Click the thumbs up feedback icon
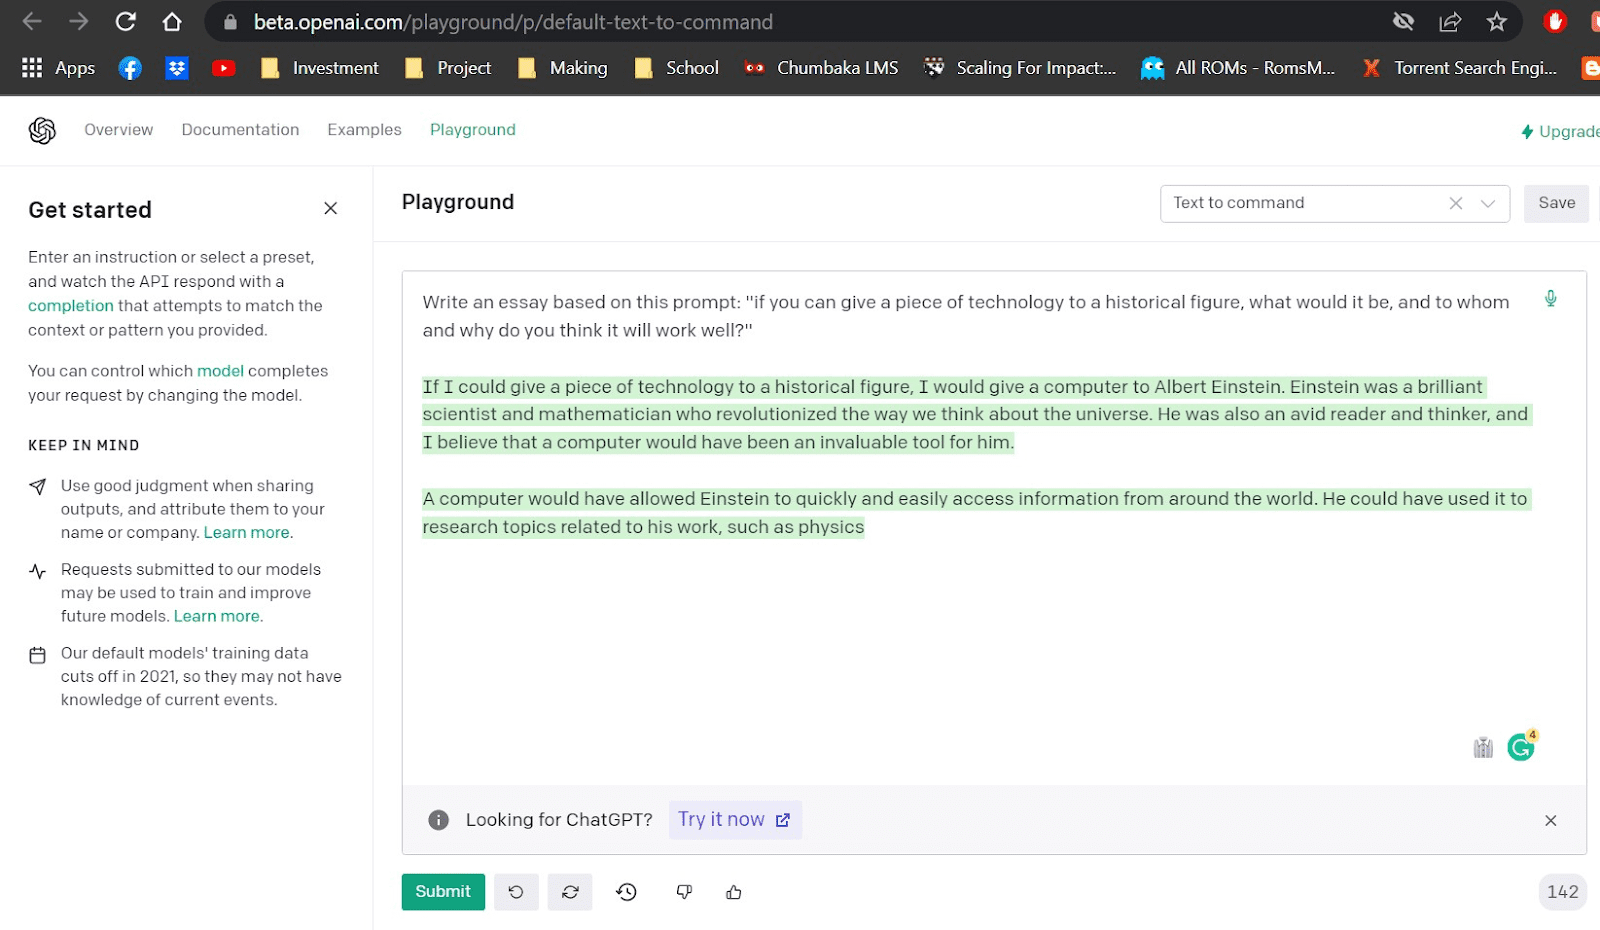This screenshot has width=1600, height=930. click(734, 892)
